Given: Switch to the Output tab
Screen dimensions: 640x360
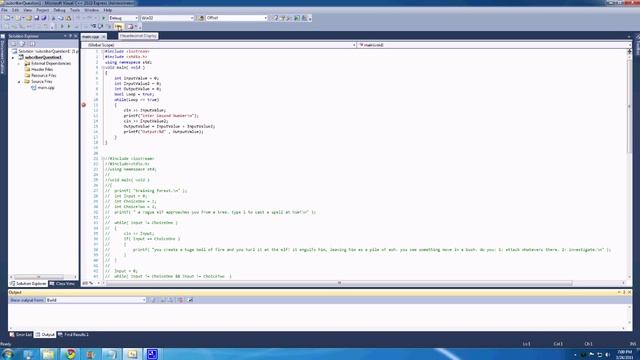Looking at the screenshot, I should click(x=45, y=335).
